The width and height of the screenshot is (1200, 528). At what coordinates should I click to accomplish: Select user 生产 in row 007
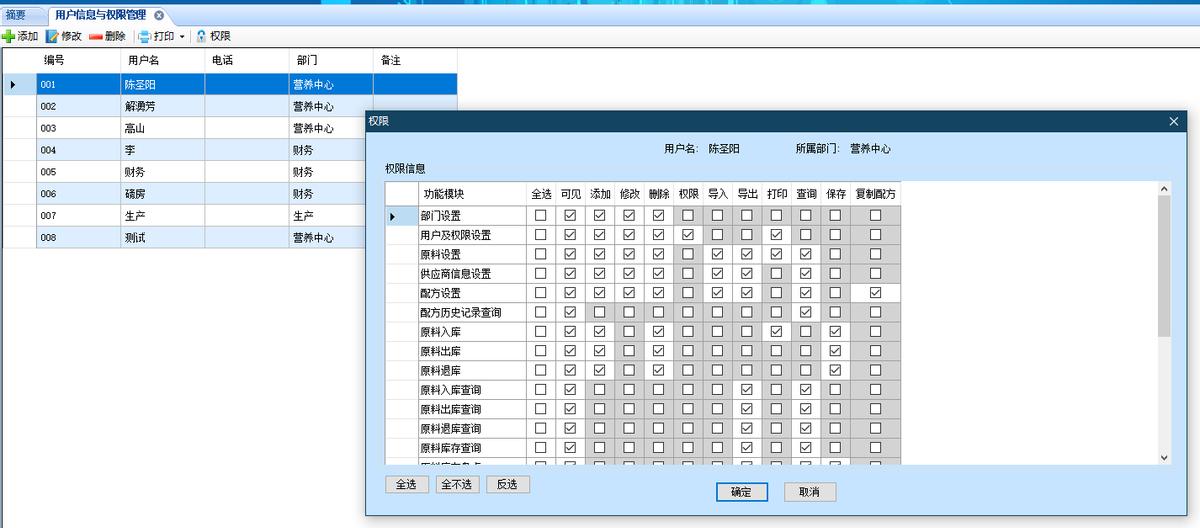point(185,216)
